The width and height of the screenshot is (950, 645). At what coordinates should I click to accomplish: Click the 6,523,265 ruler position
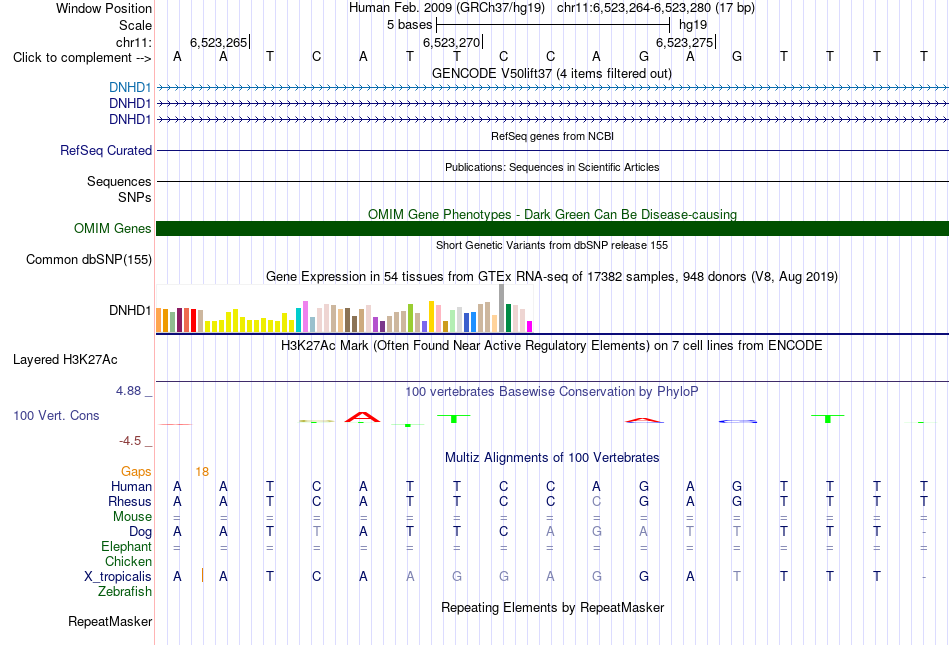[x=219, y=42]
